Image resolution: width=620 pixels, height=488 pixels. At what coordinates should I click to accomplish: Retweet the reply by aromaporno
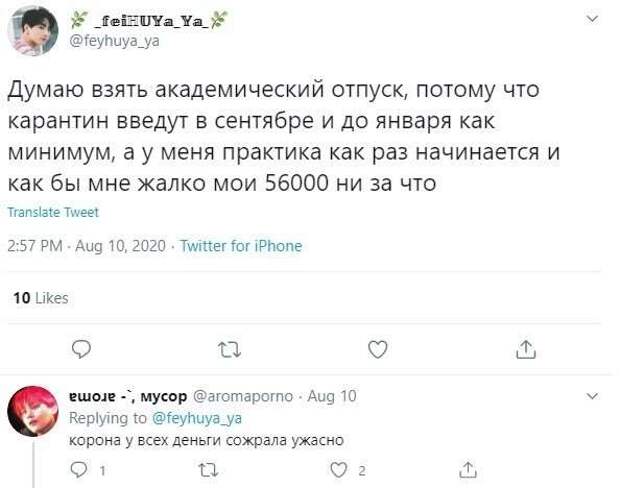pos(208,470)
